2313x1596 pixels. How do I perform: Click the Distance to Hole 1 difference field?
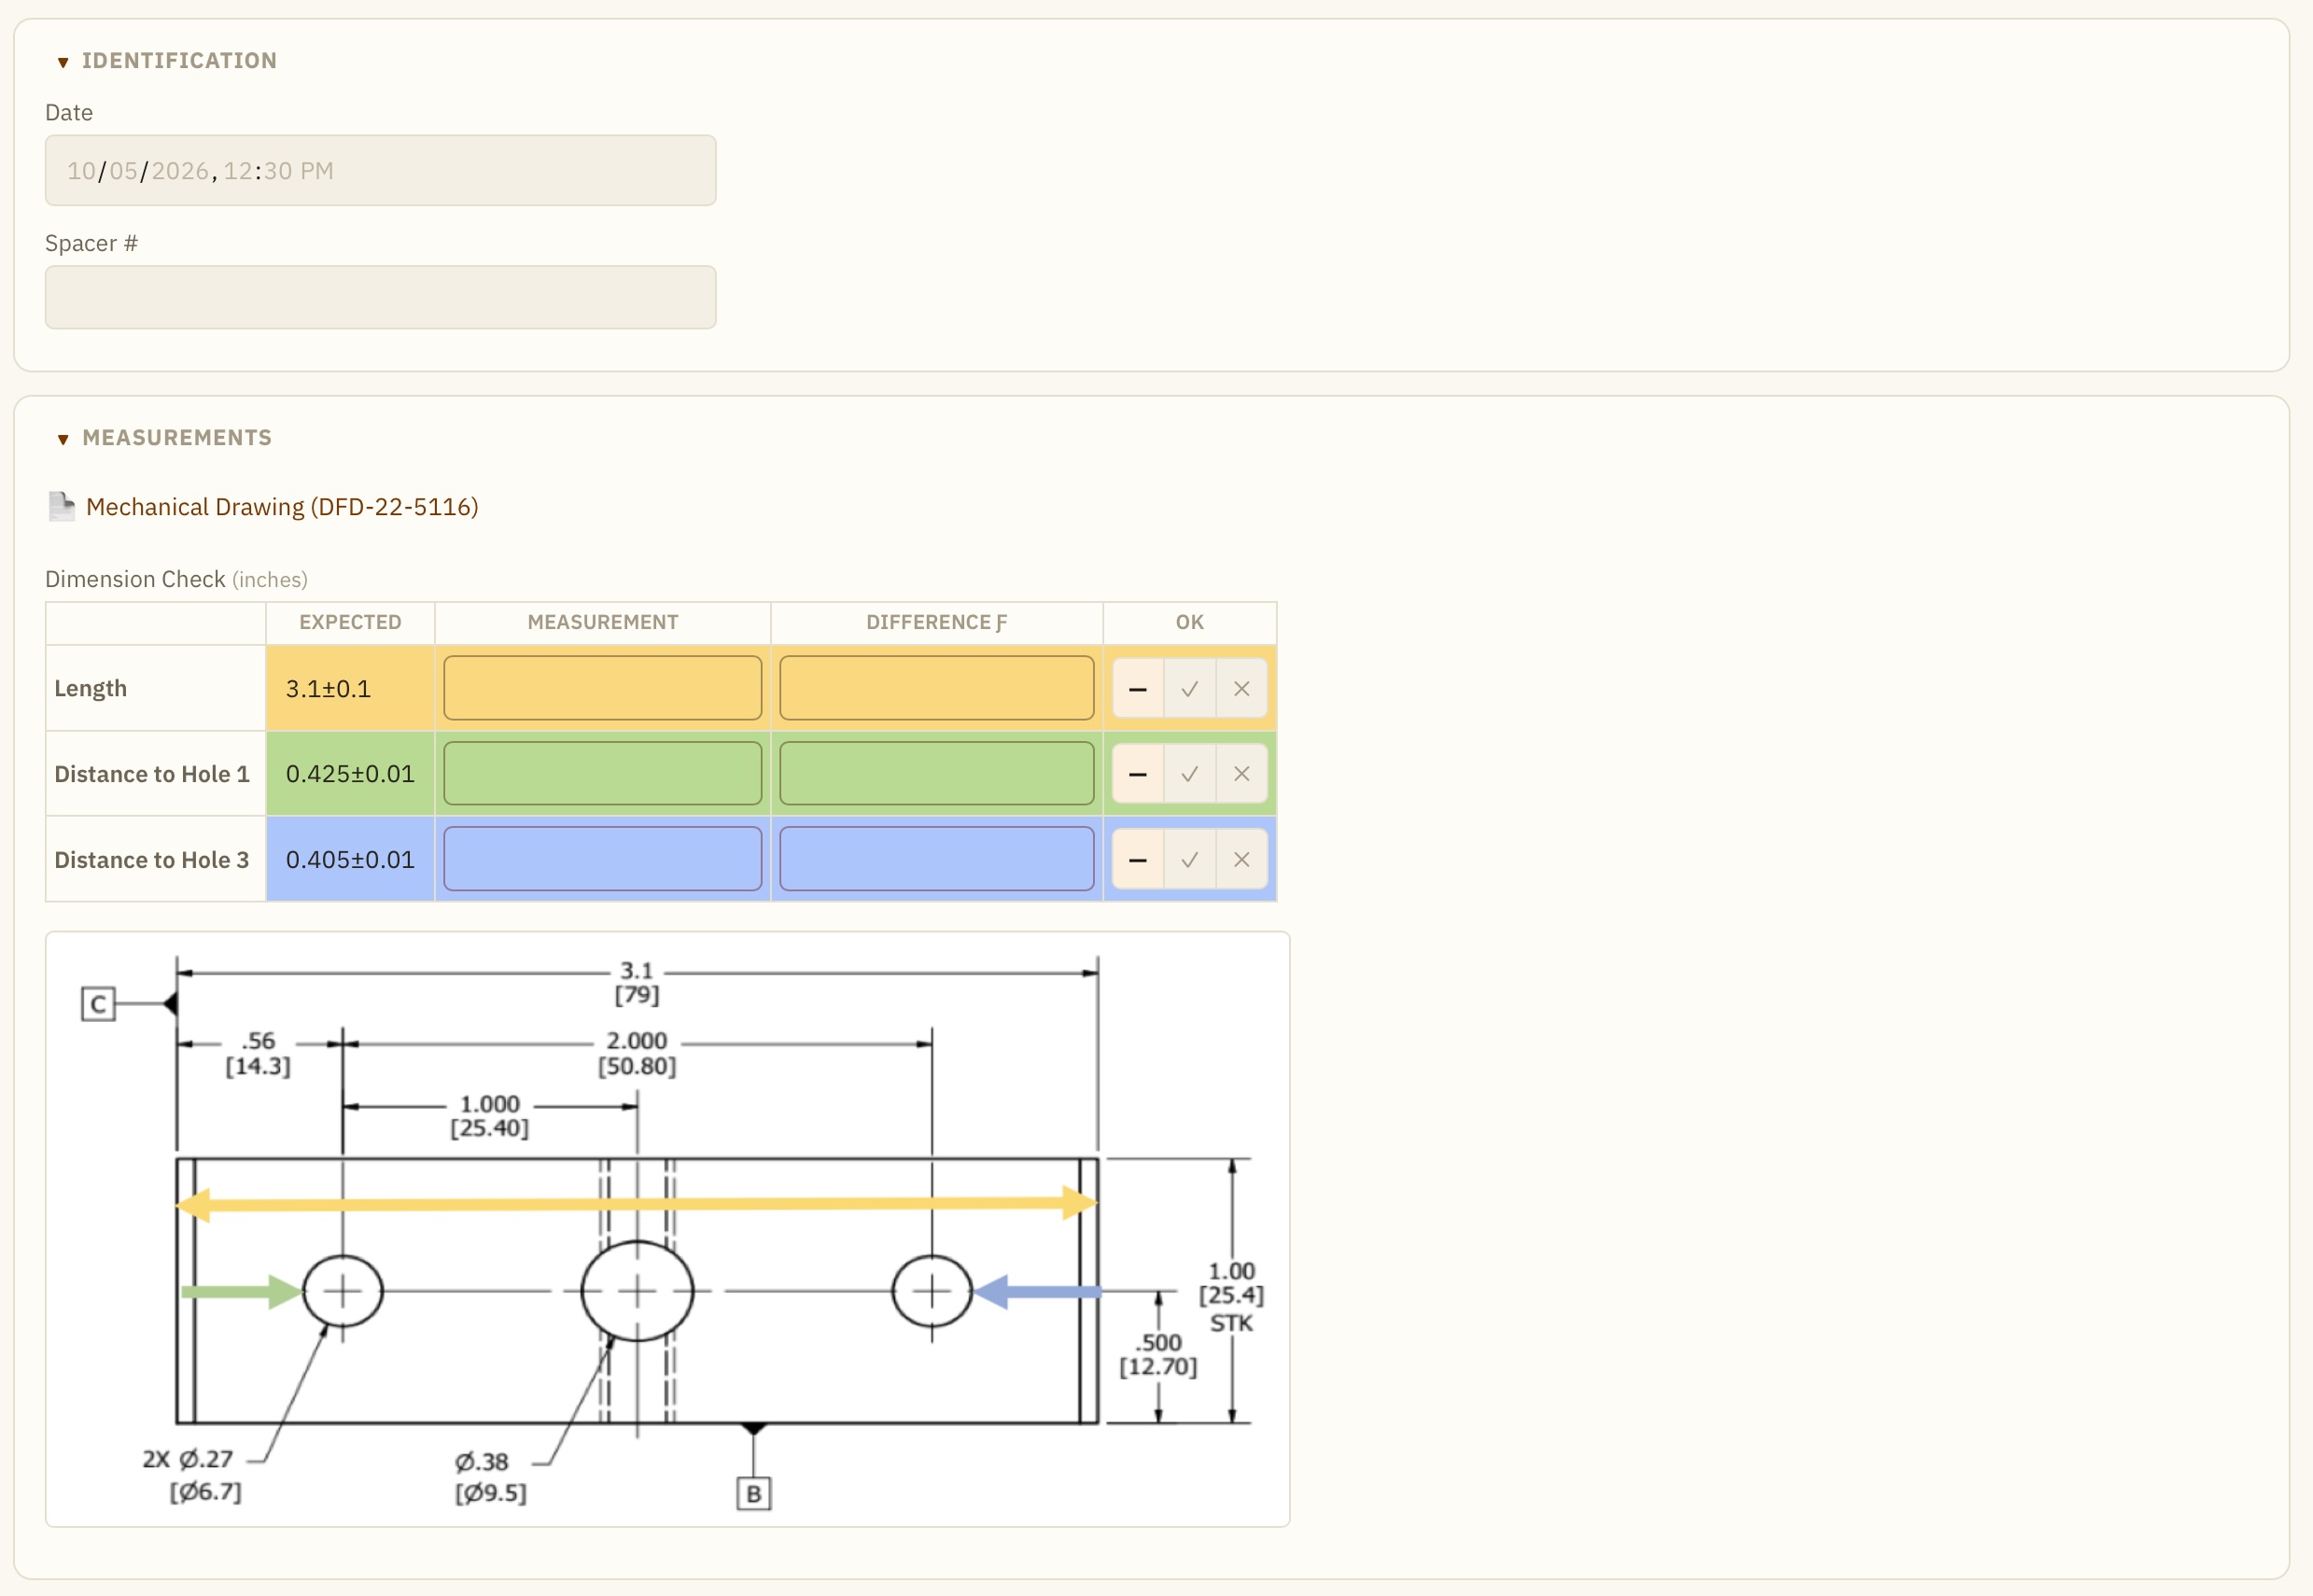(x=937, y=774)
